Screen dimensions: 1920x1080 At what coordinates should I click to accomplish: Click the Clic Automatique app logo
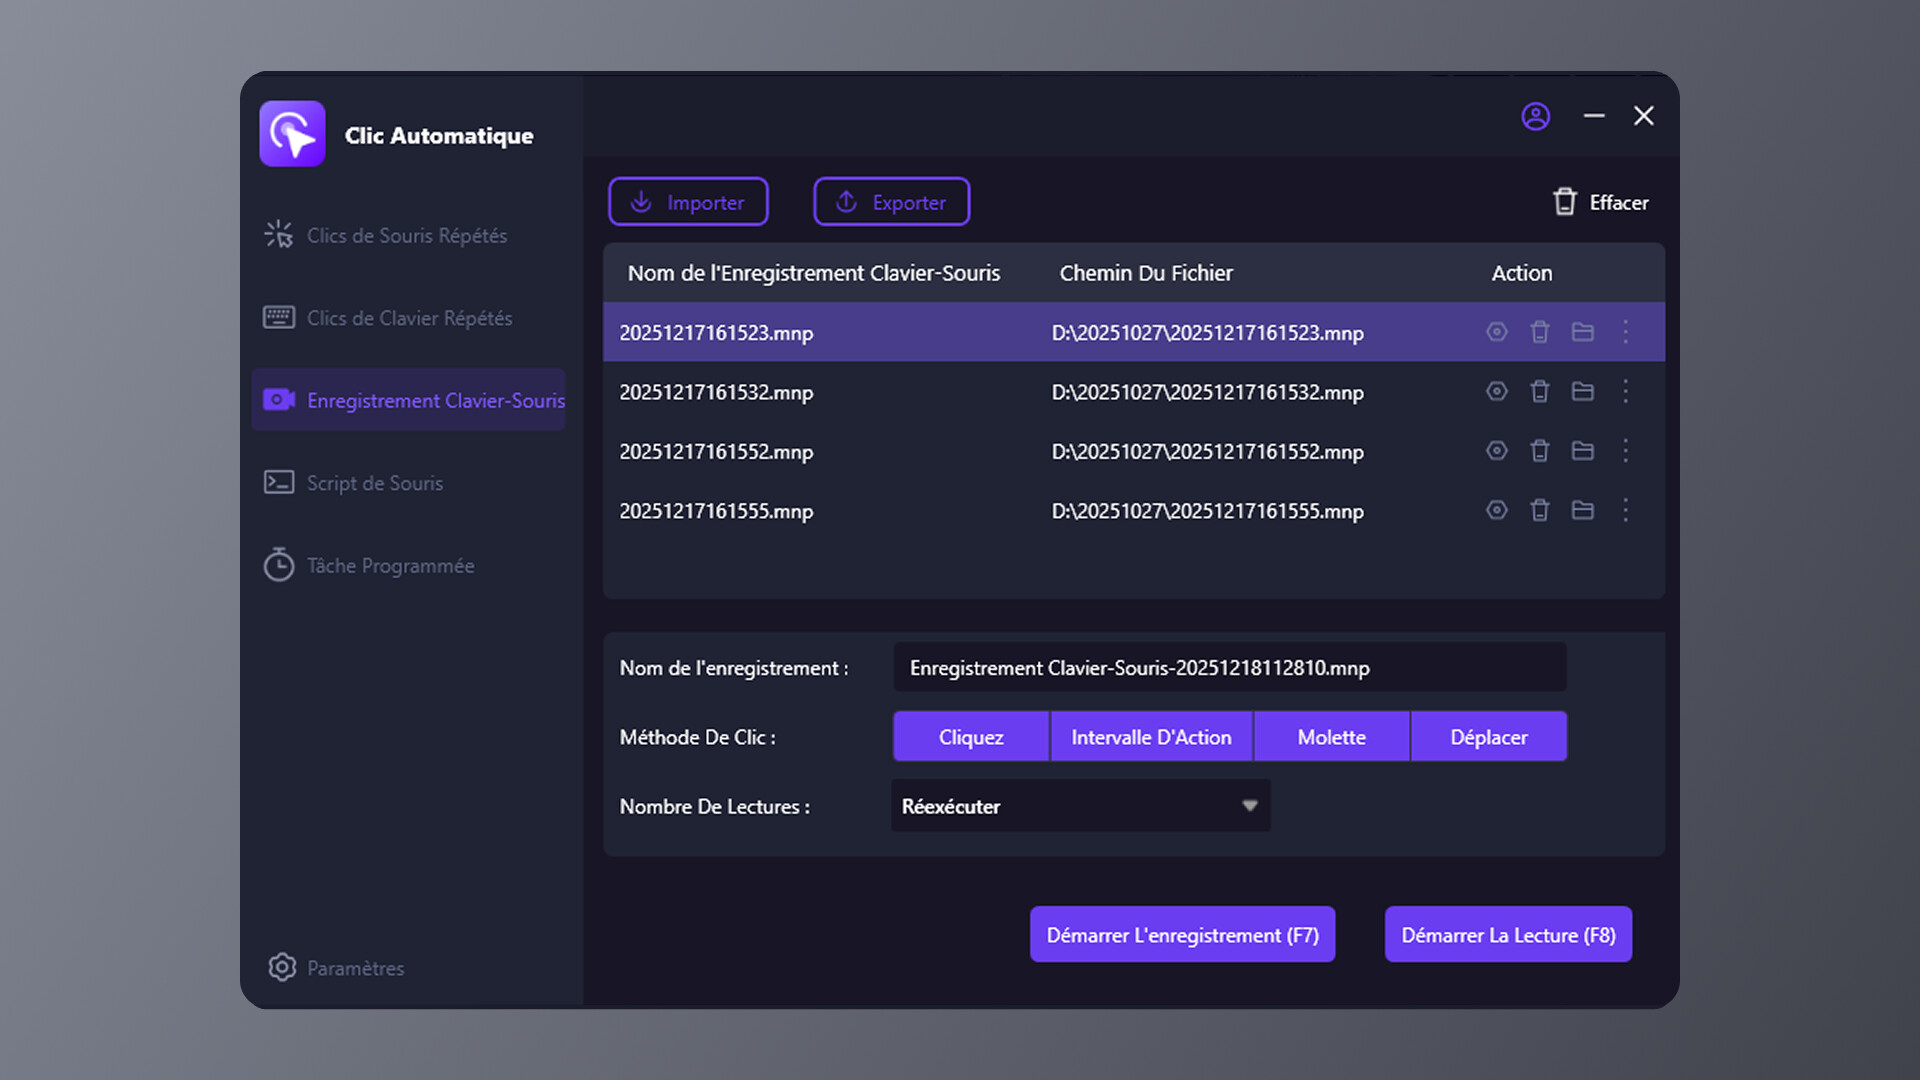pyautogui.click(x=292, y=134)
